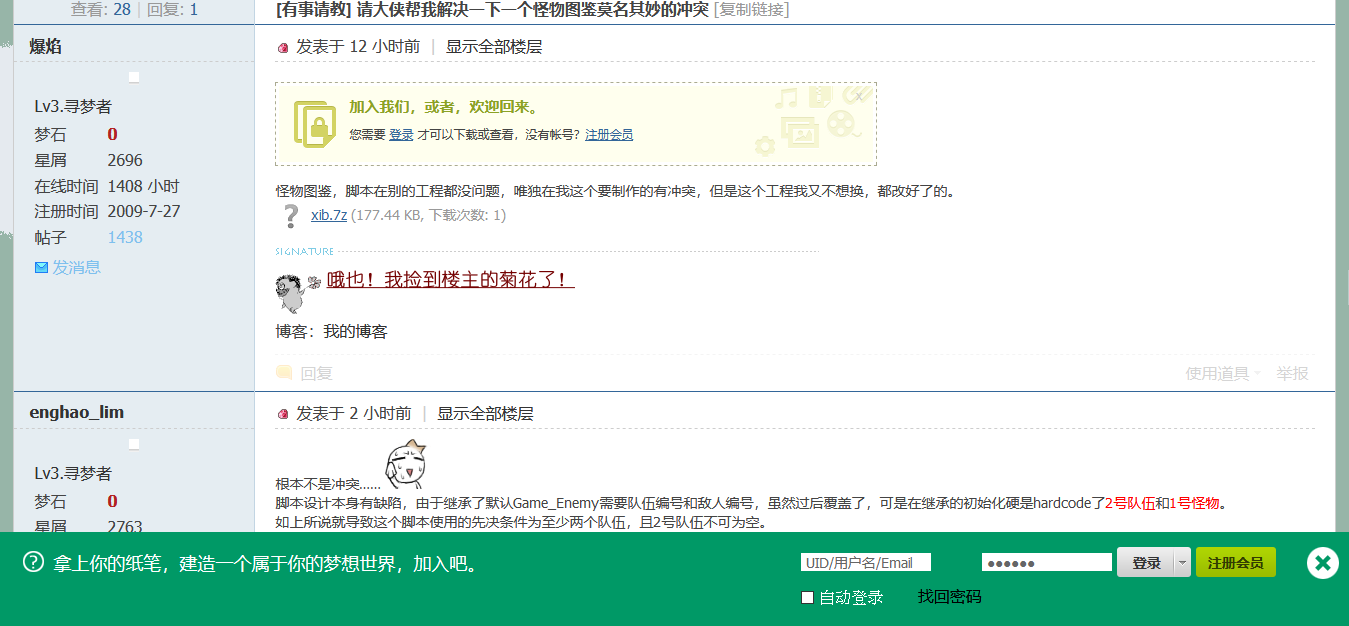
Task: Close the join notice with its X icon
Action: coord(858,96)
